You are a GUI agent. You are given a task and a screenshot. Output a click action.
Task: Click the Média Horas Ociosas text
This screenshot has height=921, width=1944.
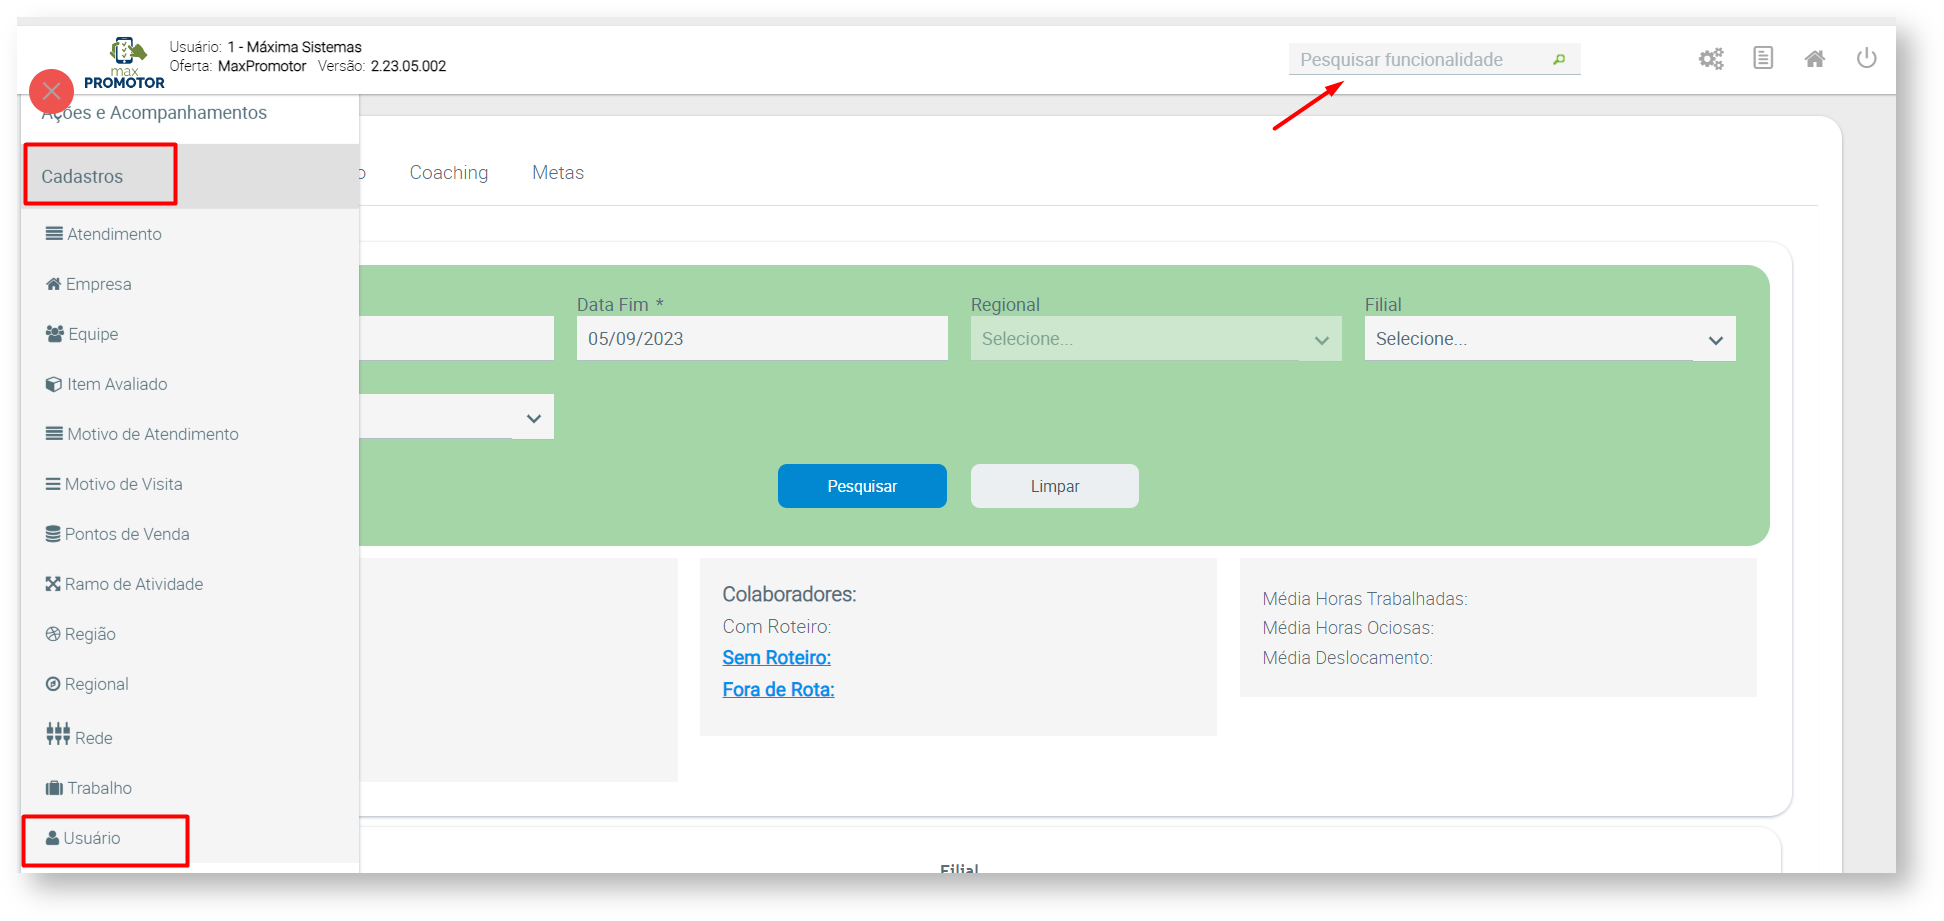(x=1348, y=628)
